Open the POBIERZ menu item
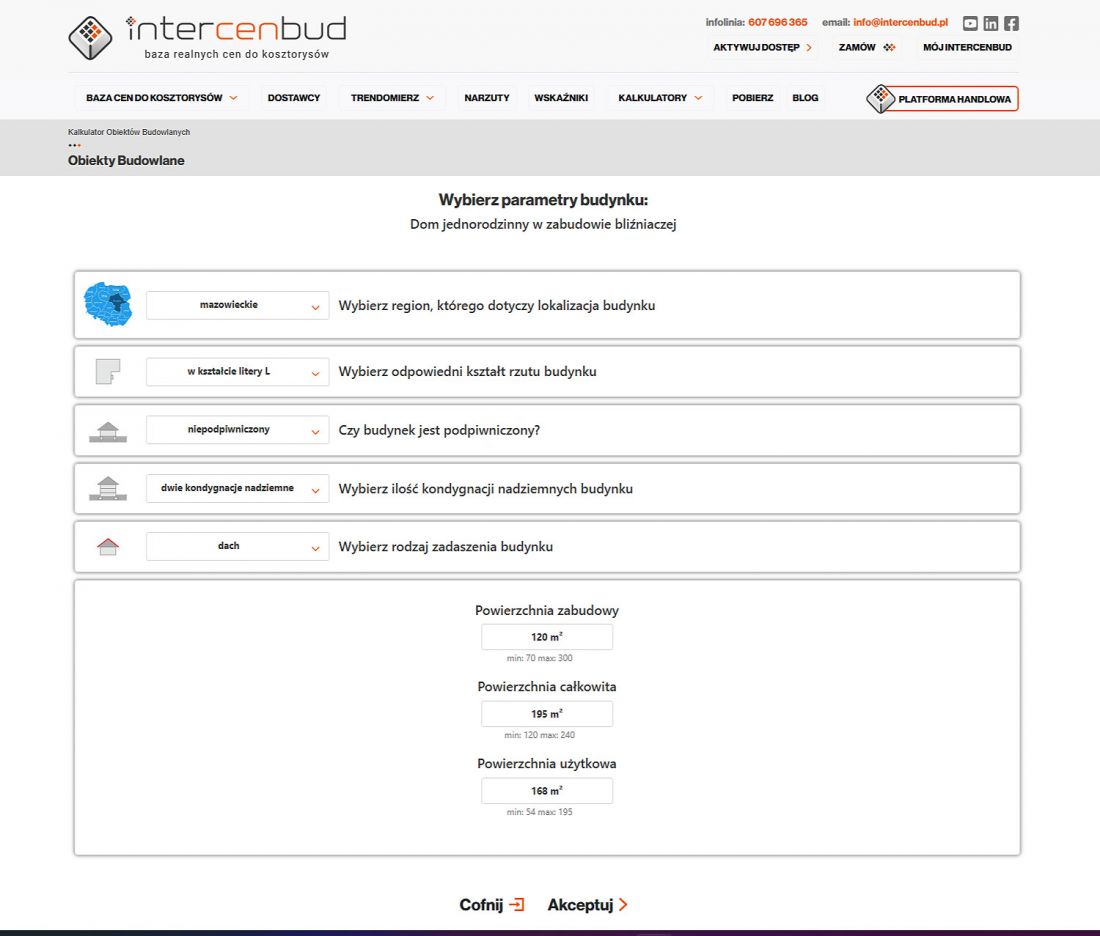Screen dimensions: 1100x936 753,98
